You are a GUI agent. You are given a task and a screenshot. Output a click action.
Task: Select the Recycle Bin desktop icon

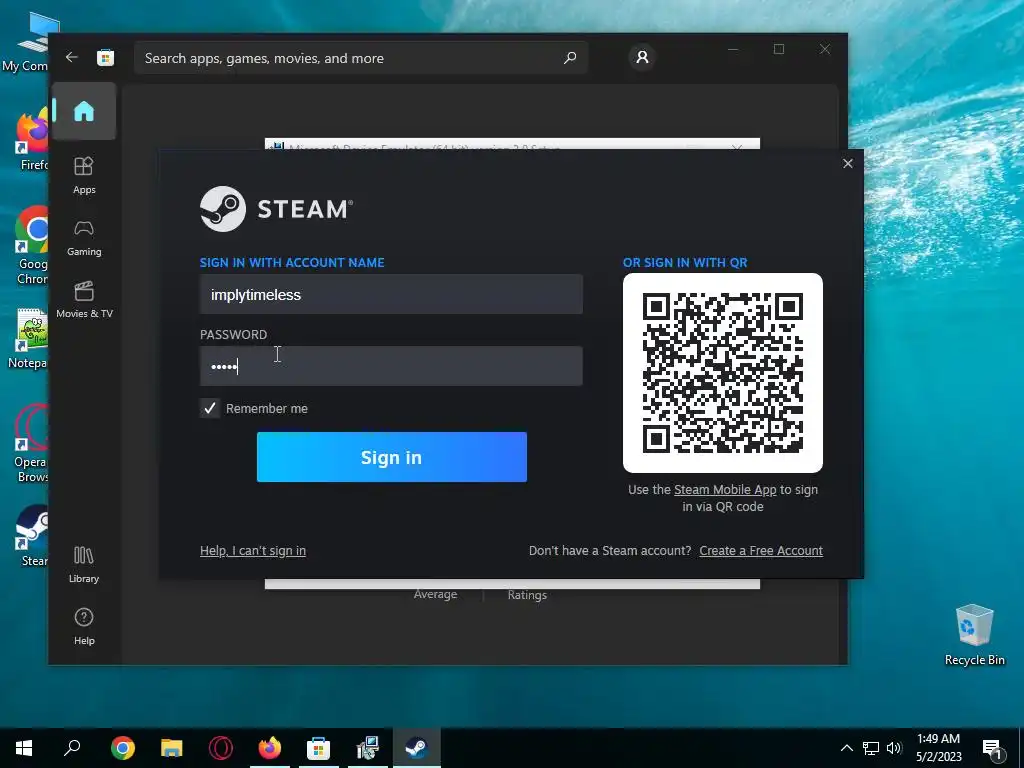[974, 635]
